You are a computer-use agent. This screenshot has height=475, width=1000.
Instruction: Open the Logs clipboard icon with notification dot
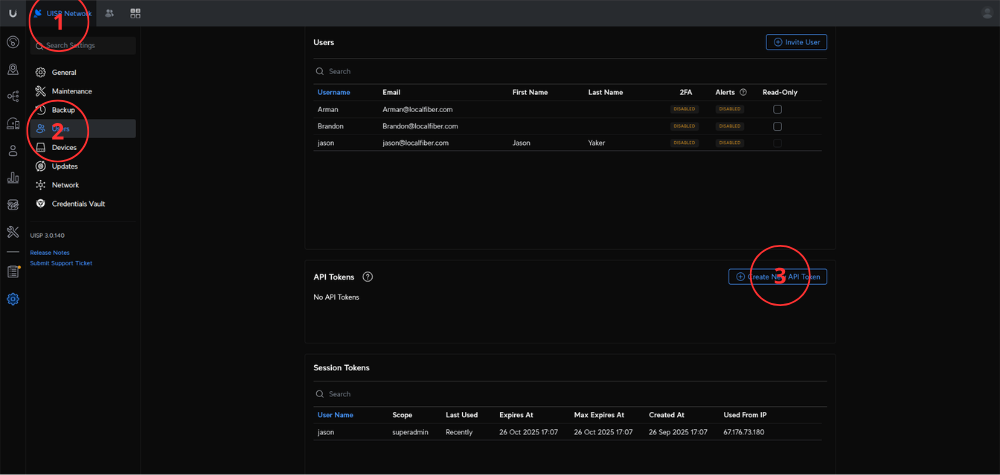click(x=13, y=272)
